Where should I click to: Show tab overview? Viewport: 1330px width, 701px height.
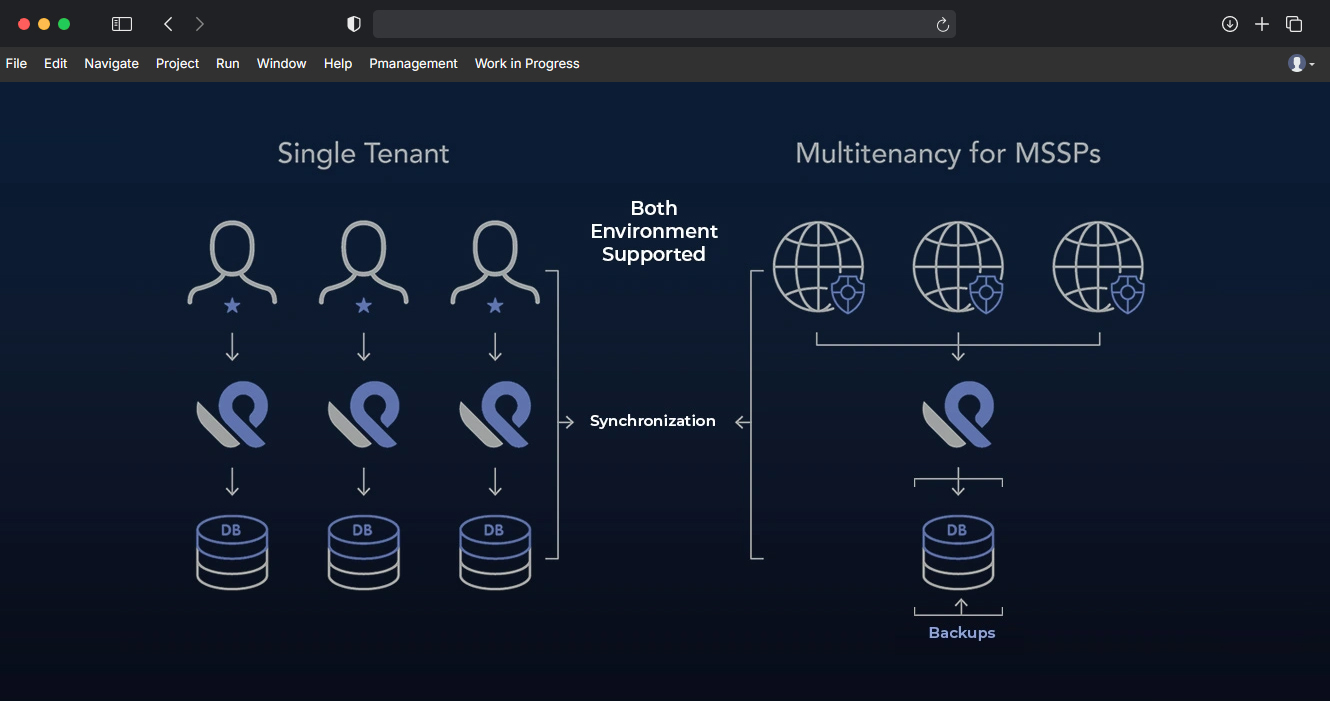[x=1294, y=24]
